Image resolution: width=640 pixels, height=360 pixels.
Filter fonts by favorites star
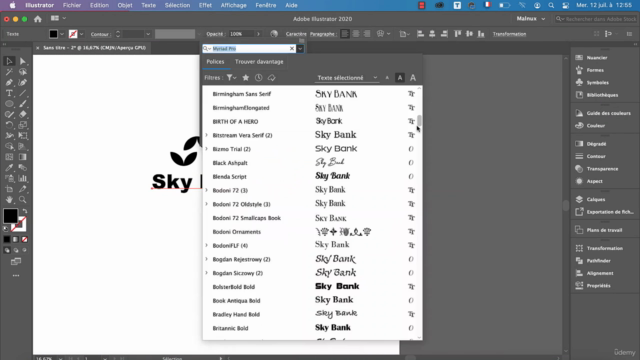[x=246, y=78]
